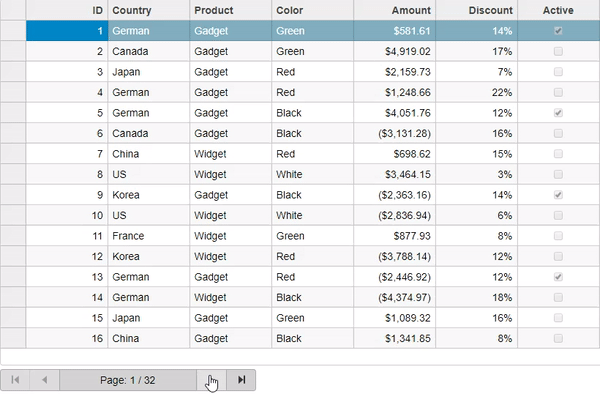
Task: Sort by the Product column header
Action: [231, 10]
